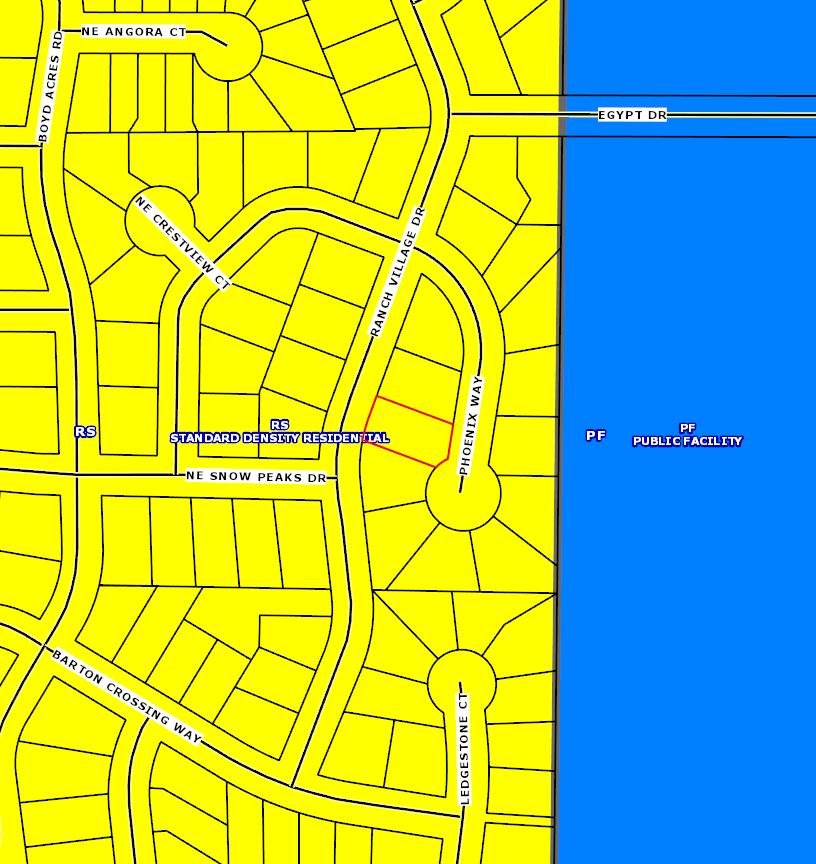Click the BARTON CROSSING WAY label

coord(127,695)
